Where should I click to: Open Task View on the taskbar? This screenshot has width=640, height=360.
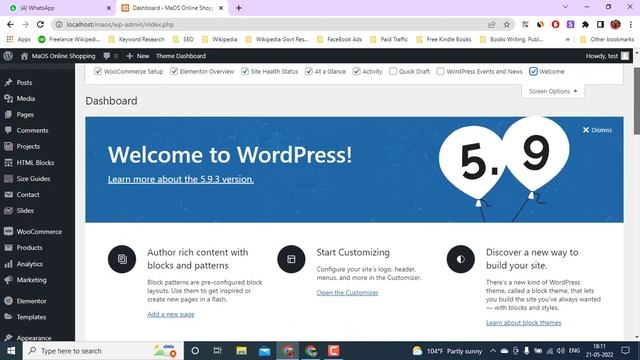218,351
